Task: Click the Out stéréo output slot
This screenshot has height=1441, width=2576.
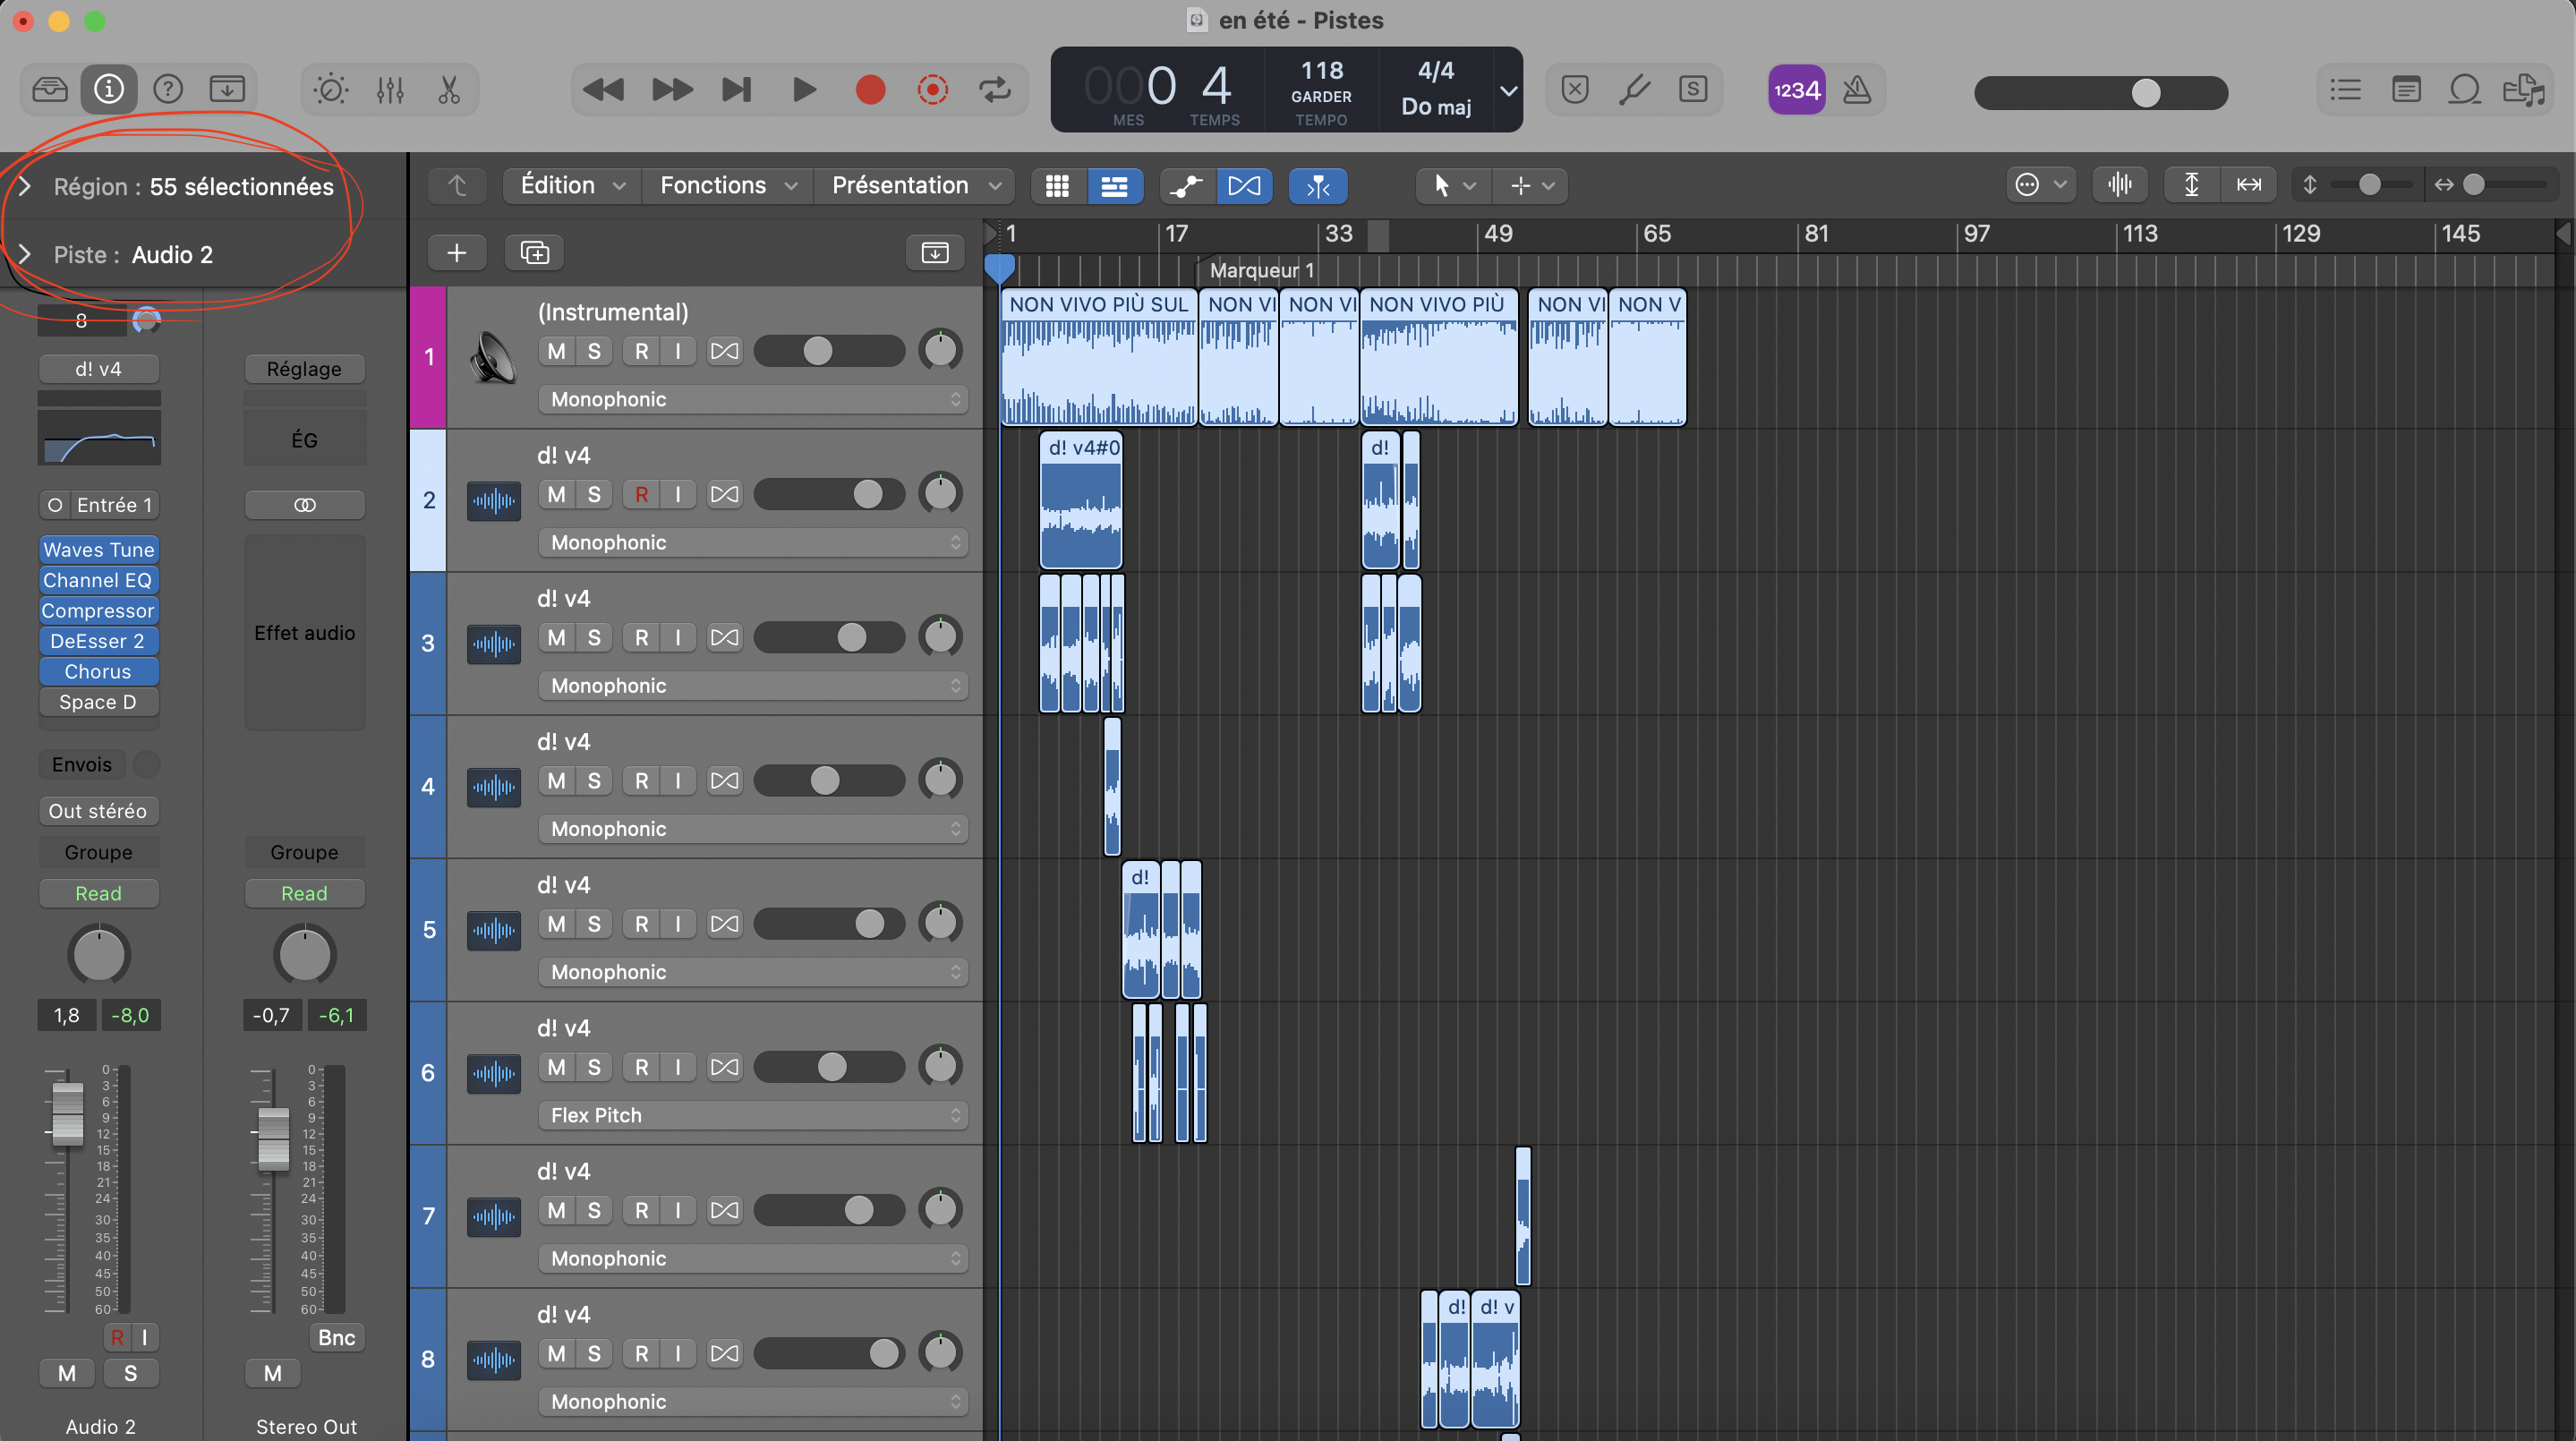Action: click(x=99, y=811)
